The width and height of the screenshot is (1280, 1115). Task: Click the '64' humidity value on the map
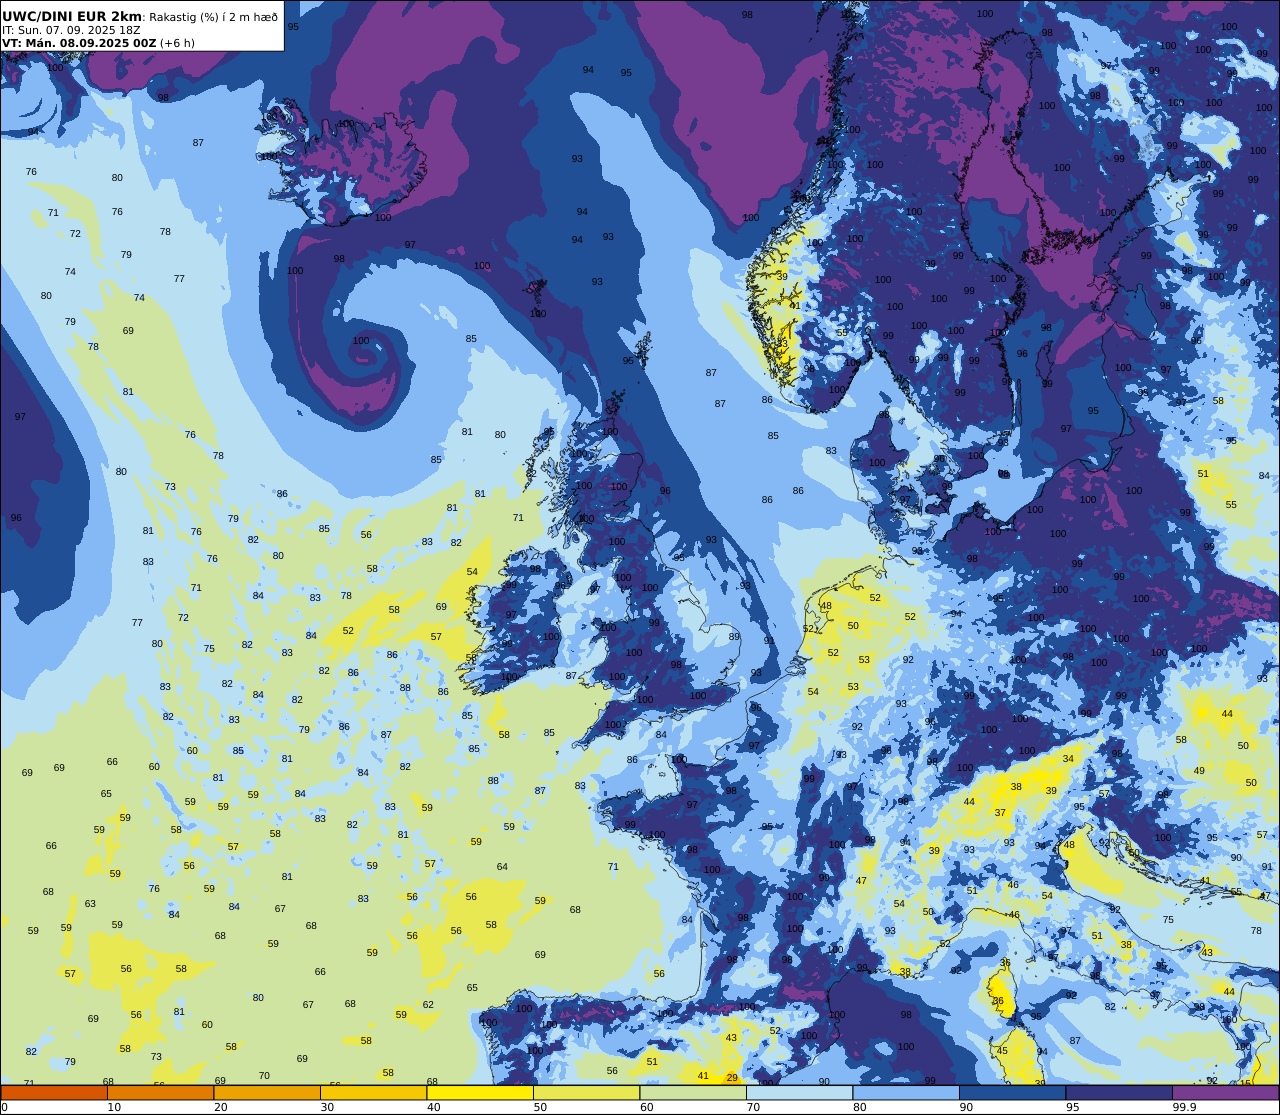click(x=502, y=867)
